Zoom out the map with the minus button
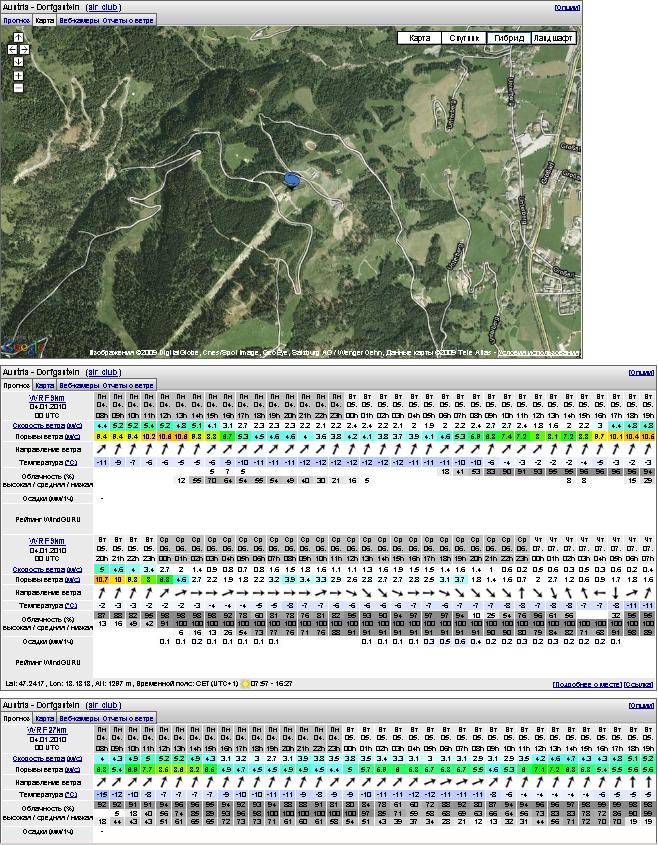This screenshot has height=845, width=658. pyautogui.click(x=18, y=87)
